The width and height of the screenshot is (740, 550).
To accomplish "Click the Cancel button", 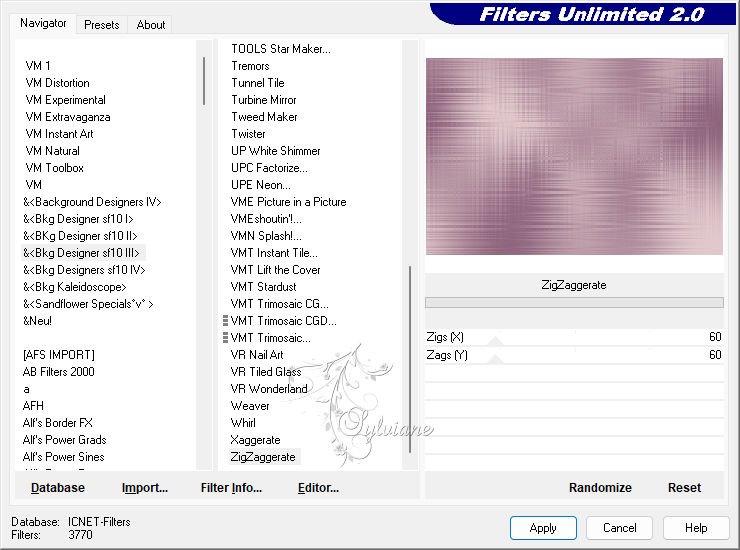I will point(619,527).
